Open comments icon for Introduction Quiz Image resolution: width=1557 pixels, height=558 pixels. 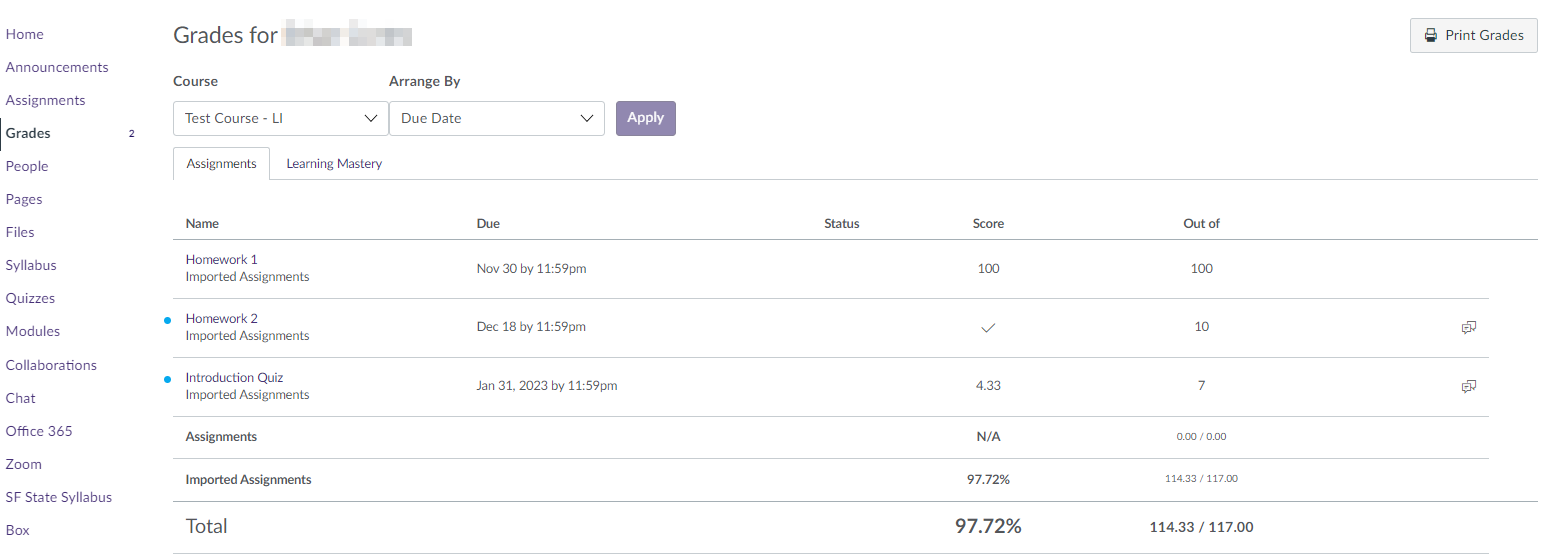pos(1469,386)
